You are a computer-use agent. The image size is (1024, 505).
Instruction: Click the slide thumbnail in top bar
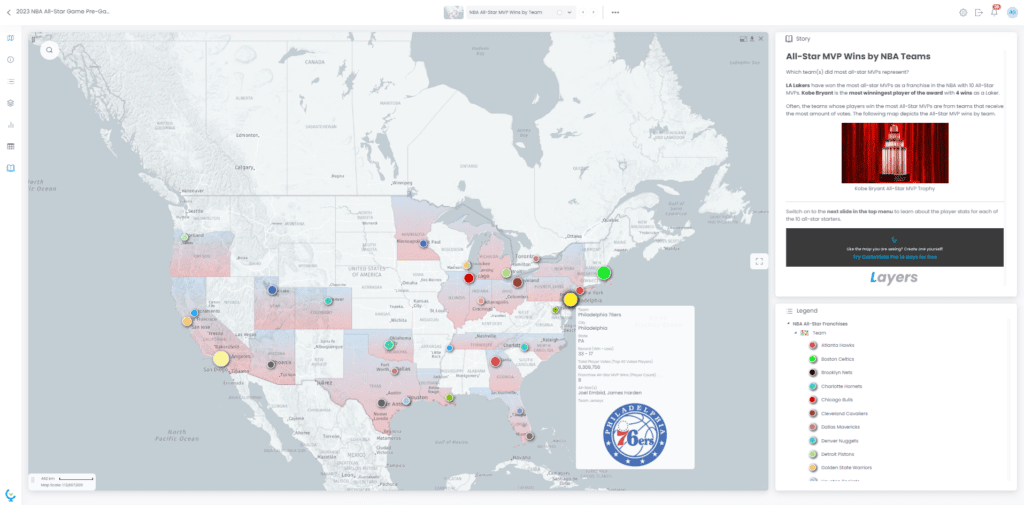(453, 12)
